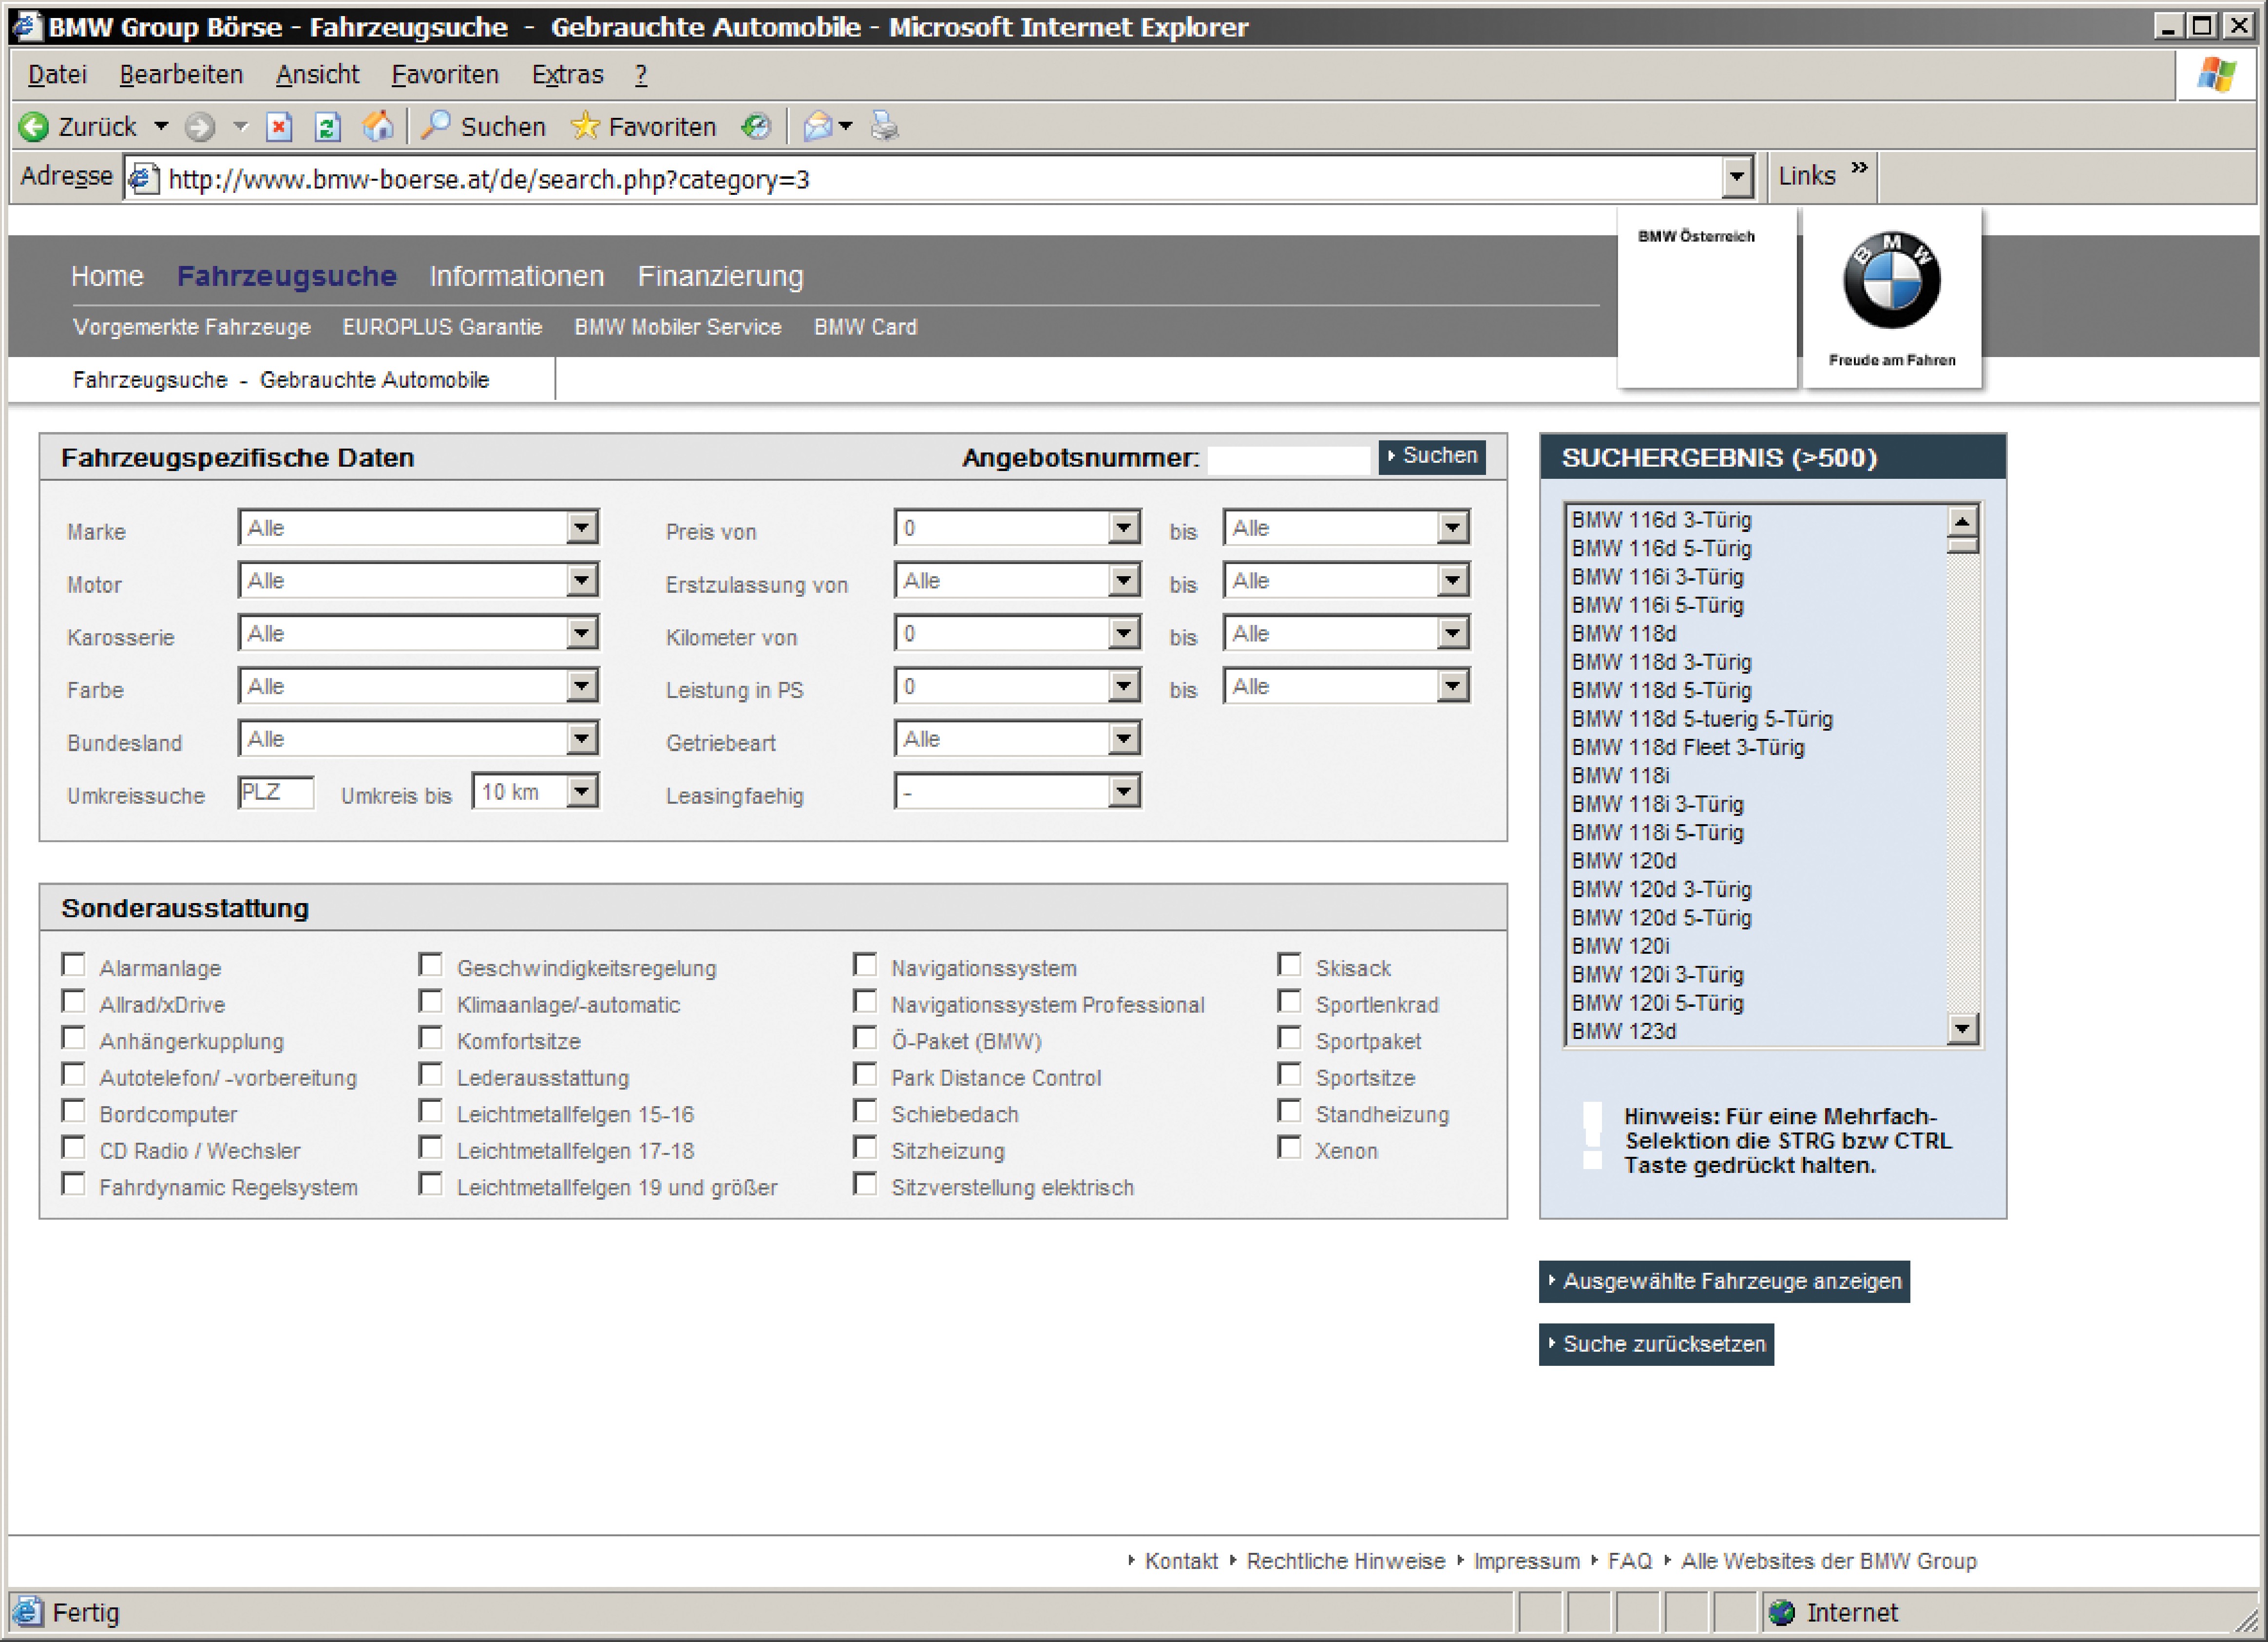The height and width of the screenshot is (1642, 2268).
Task: Click the Home page house icon
Action: [x=378, y=127]
